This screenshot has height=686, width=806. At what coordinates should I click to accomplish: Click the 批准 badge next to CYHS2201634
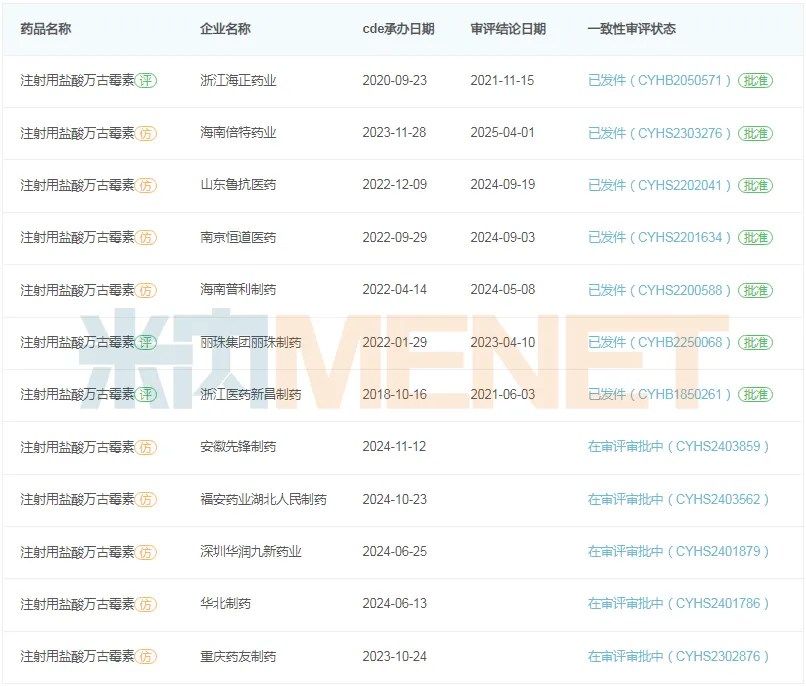coord(756,238)
